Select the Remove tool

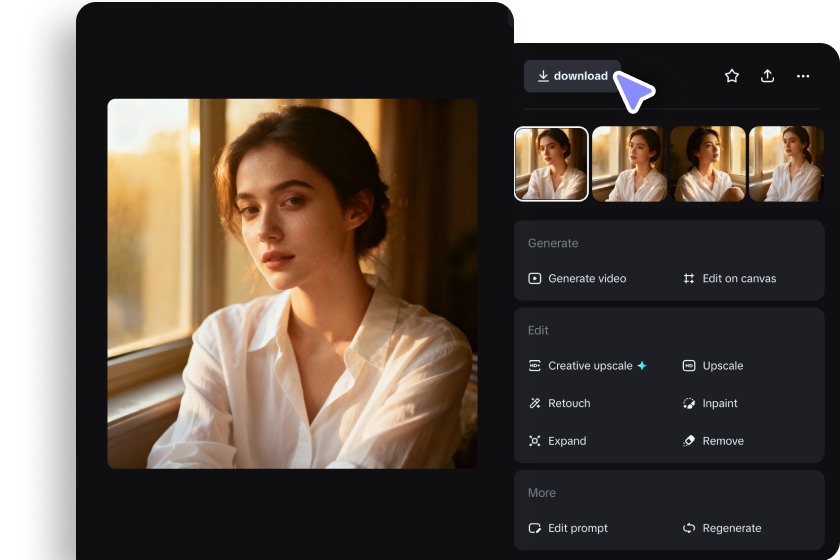tap(713, 441)
